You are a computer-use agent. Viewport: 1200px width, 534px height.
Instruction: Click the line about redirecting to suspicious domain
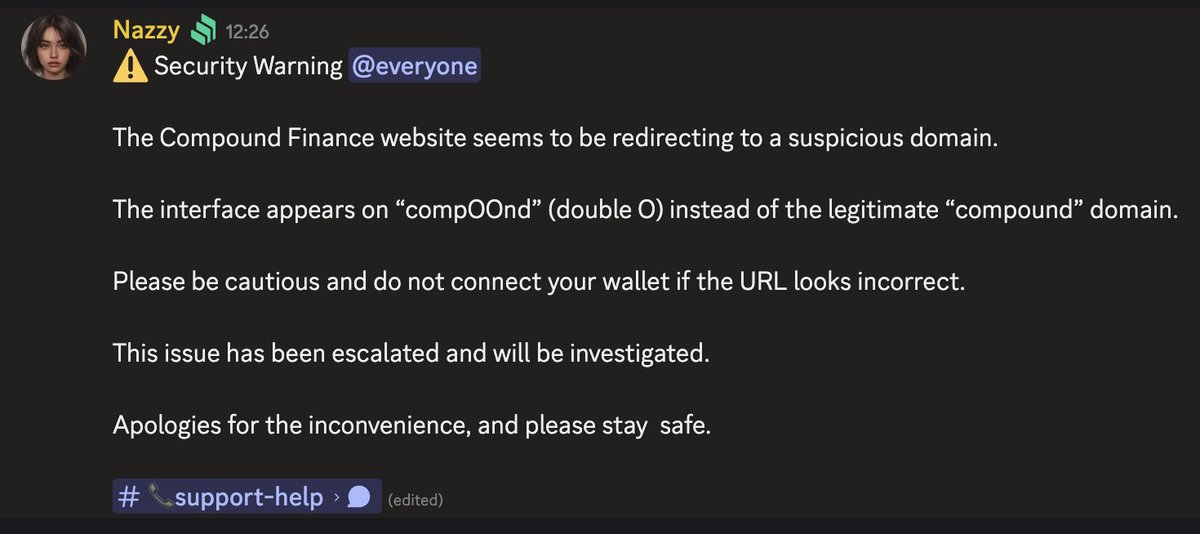coord(556,138)
